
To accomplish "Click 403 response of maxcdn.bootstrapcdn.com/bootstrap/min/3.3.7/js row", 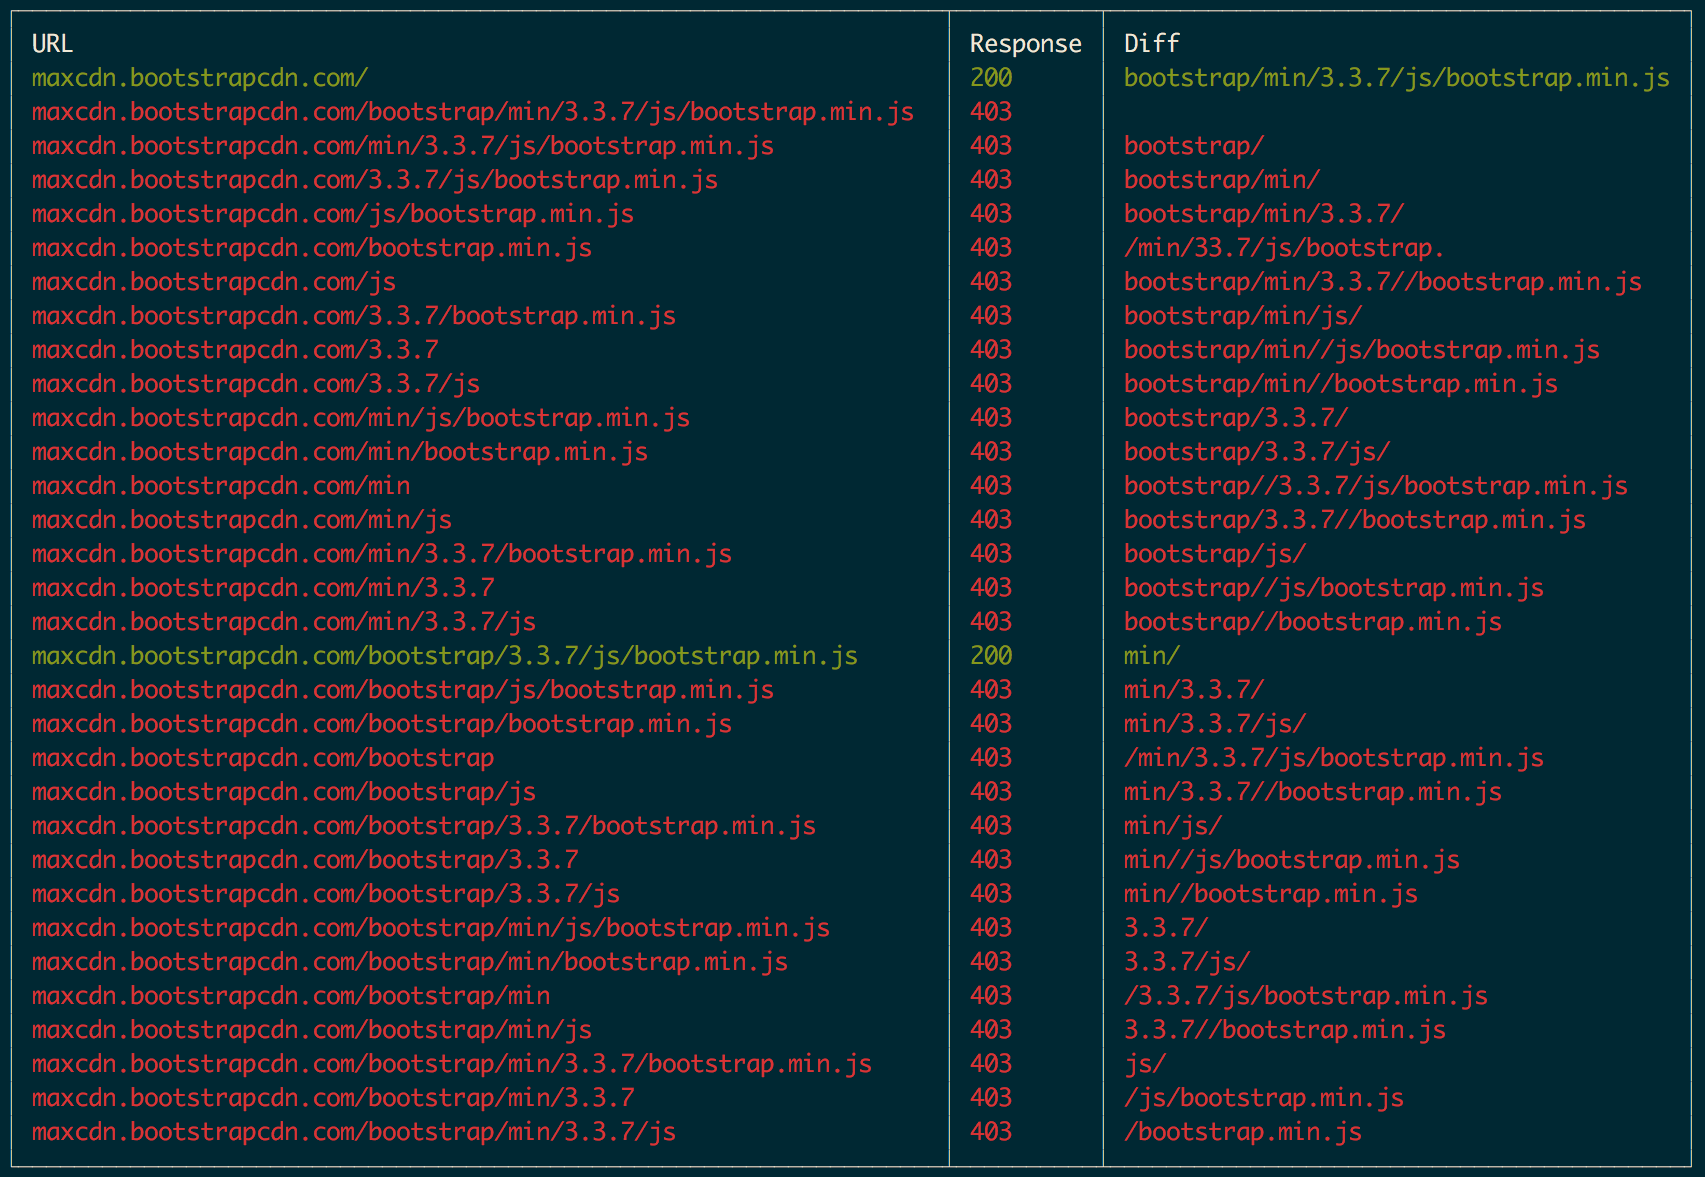I will click(991, 1132).
